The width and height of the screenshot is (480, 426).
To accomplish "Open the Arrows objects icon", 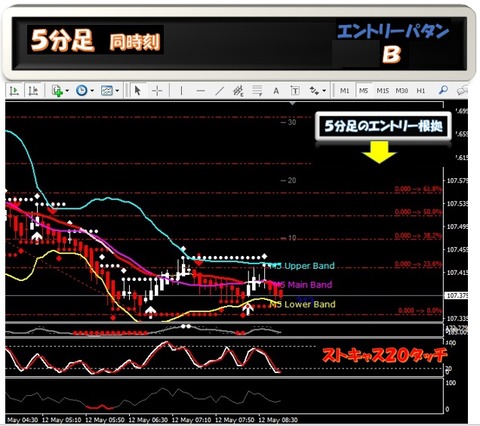I will click(x=314, y=90).
